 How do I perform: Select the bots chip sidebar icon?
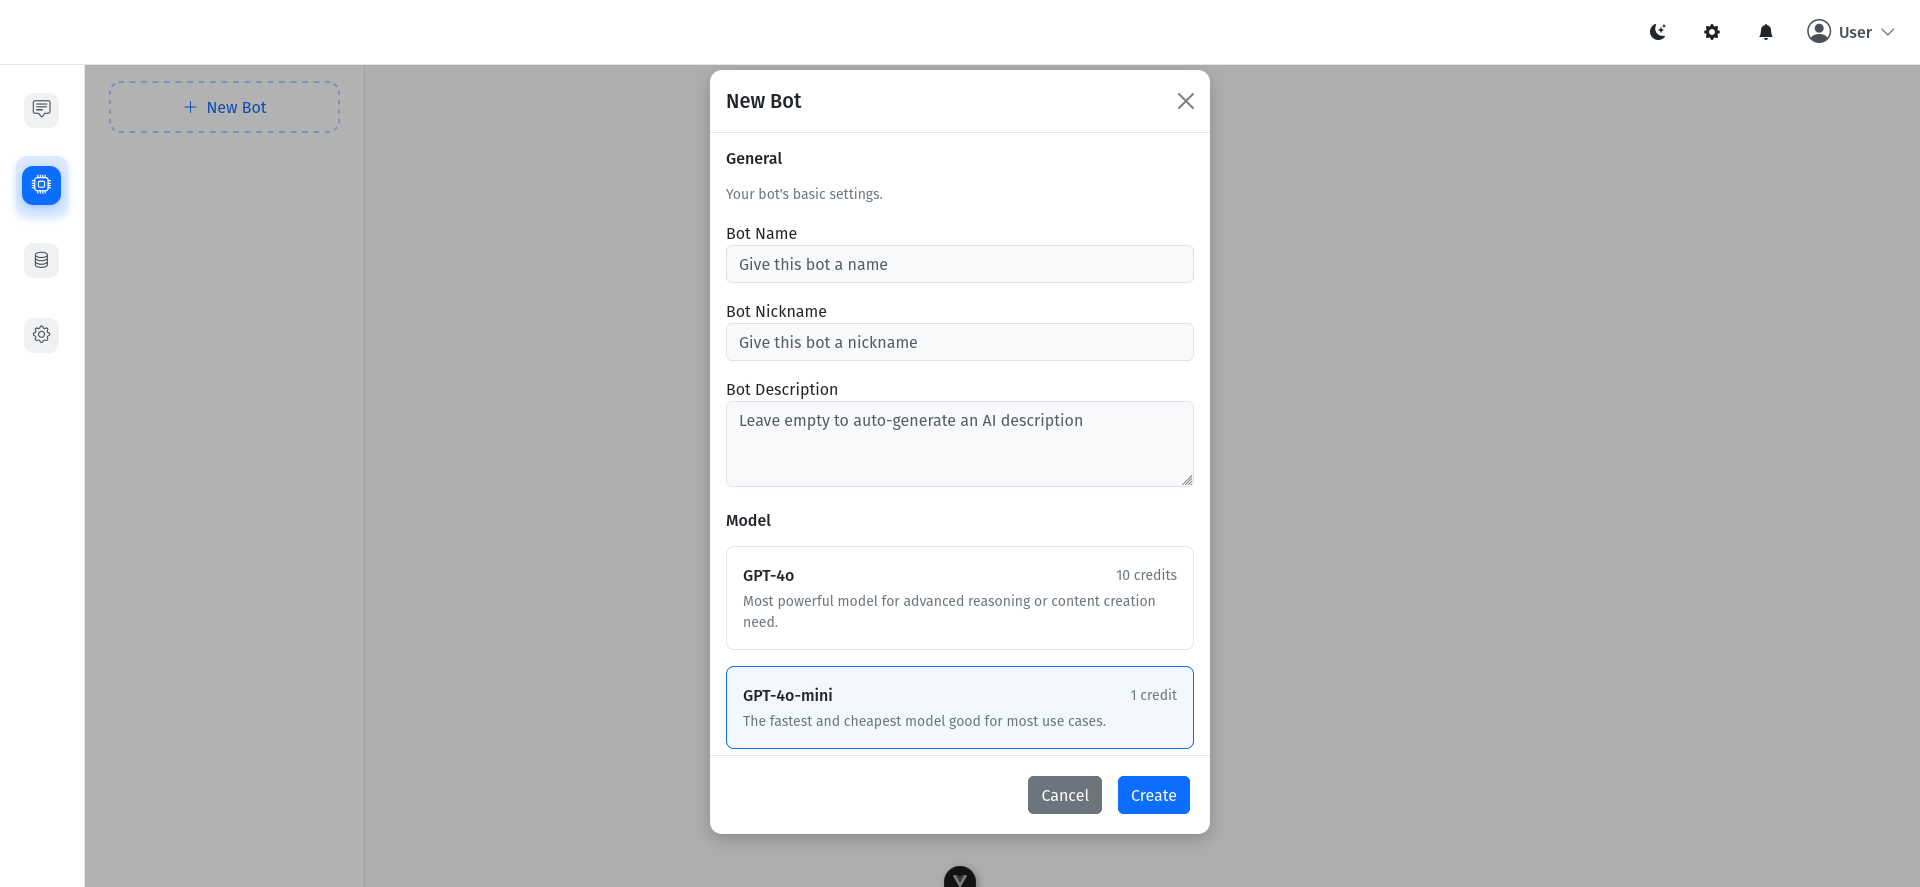pos(41,185)
